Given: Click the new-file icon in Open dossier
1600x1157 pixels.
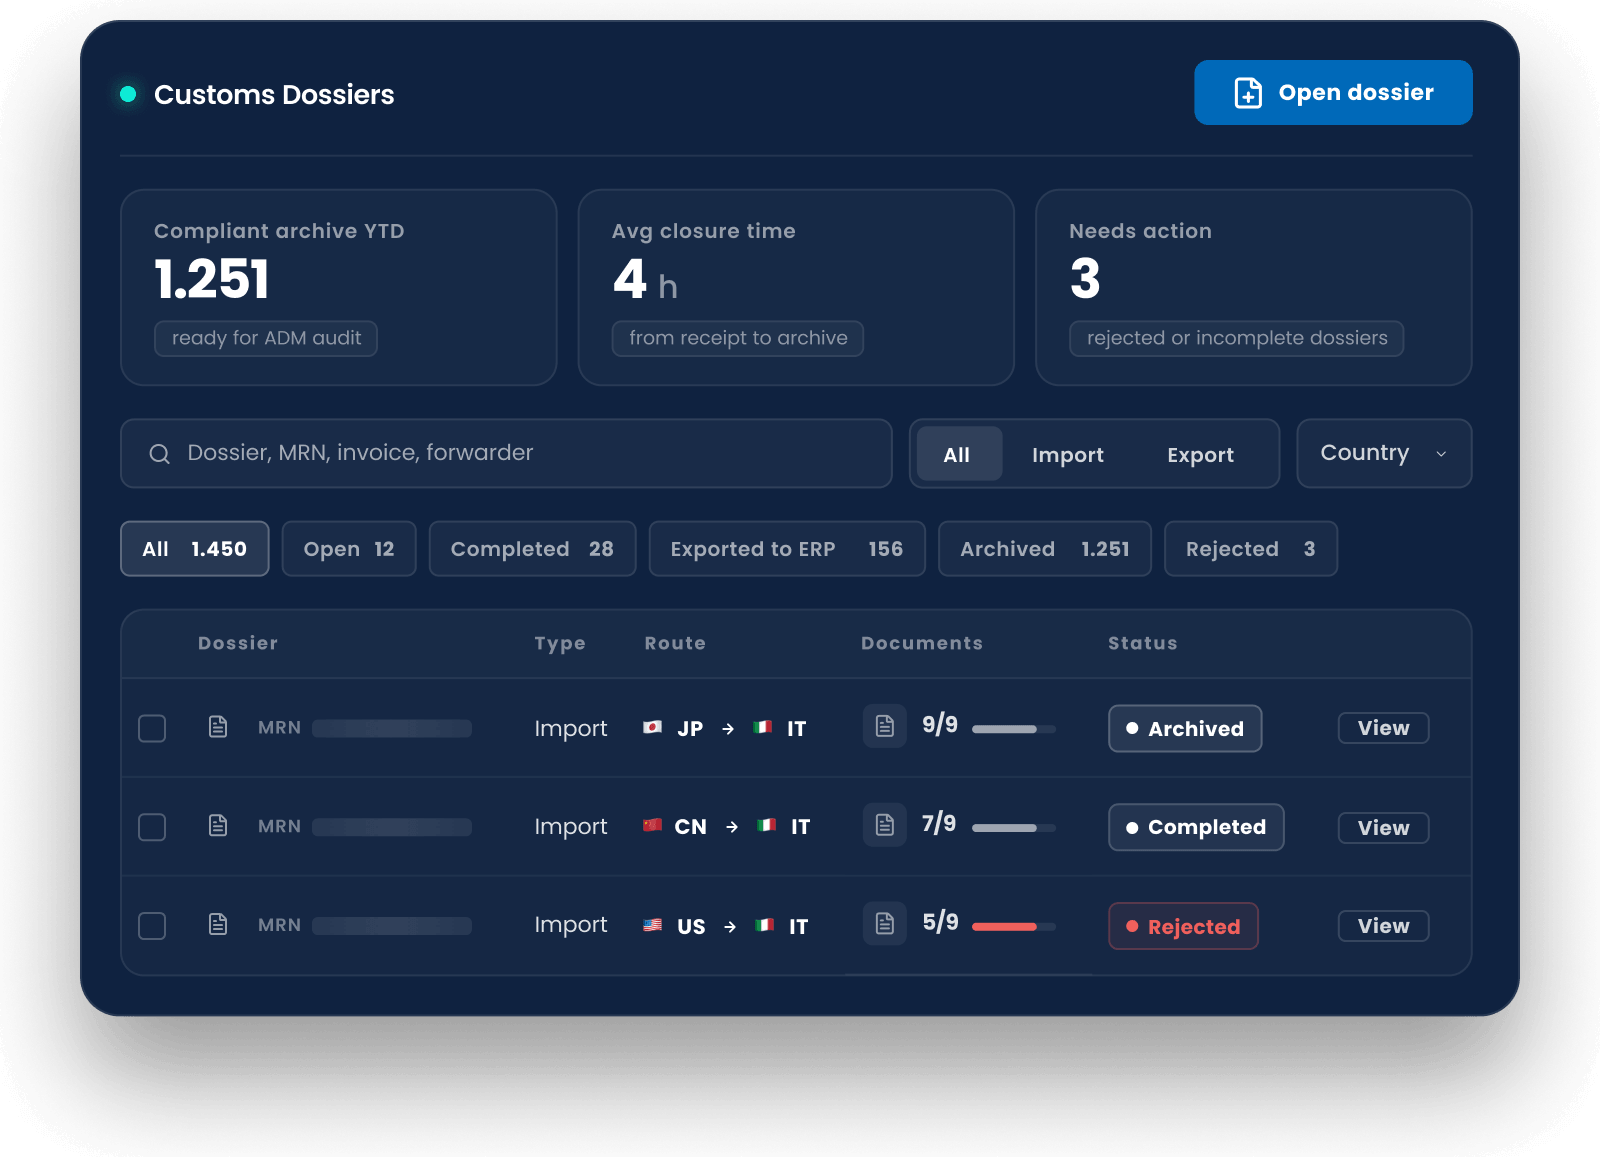Looking at the screenshot, I should tap(1248, 93).
